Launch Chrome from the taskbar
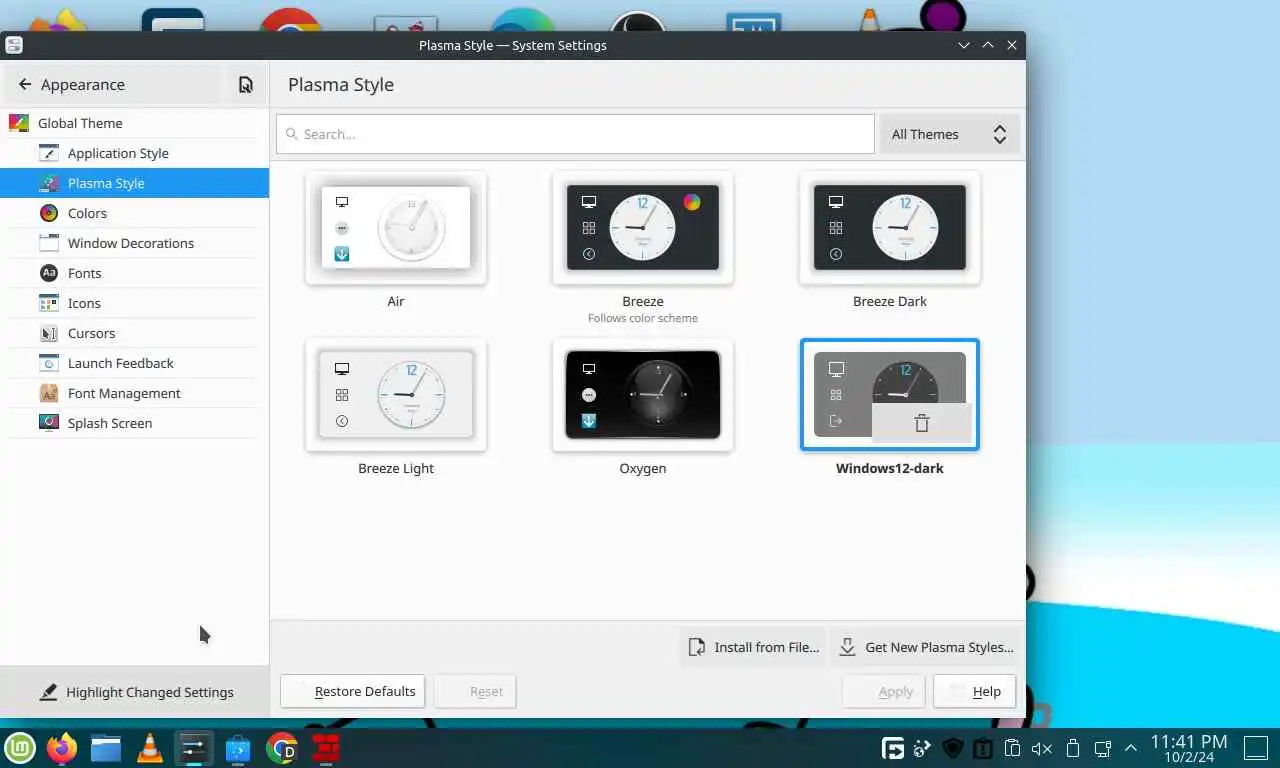Screen dimensions: 1280x768 coord(282,748)
